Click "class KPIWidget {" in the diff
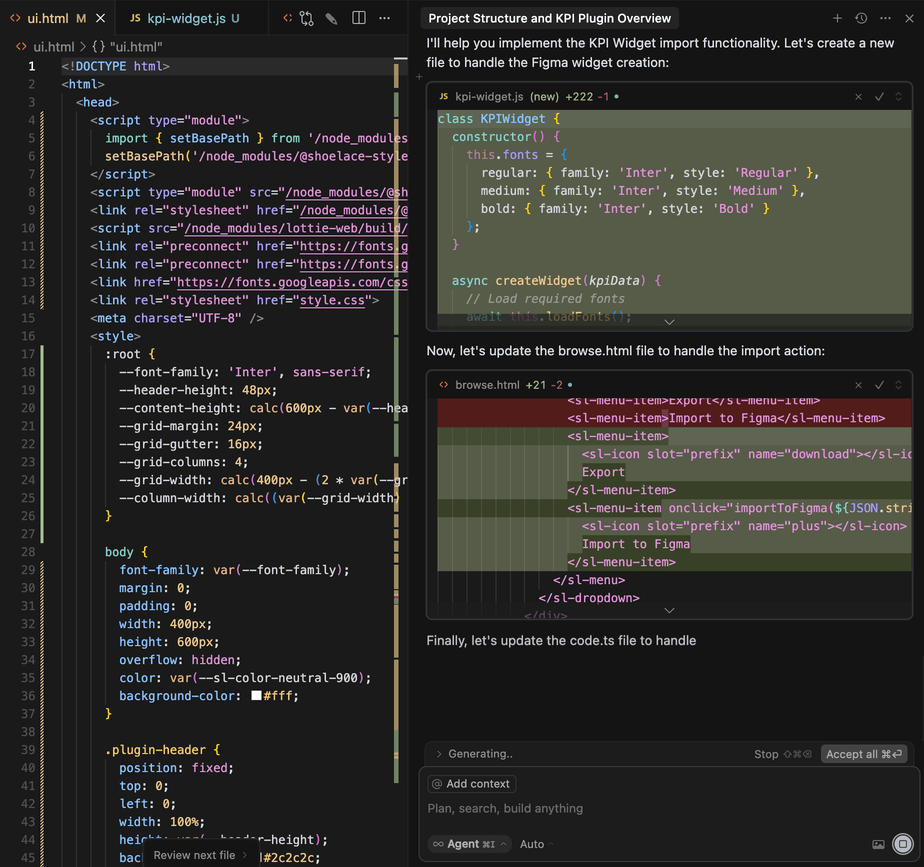 point(499,118)
